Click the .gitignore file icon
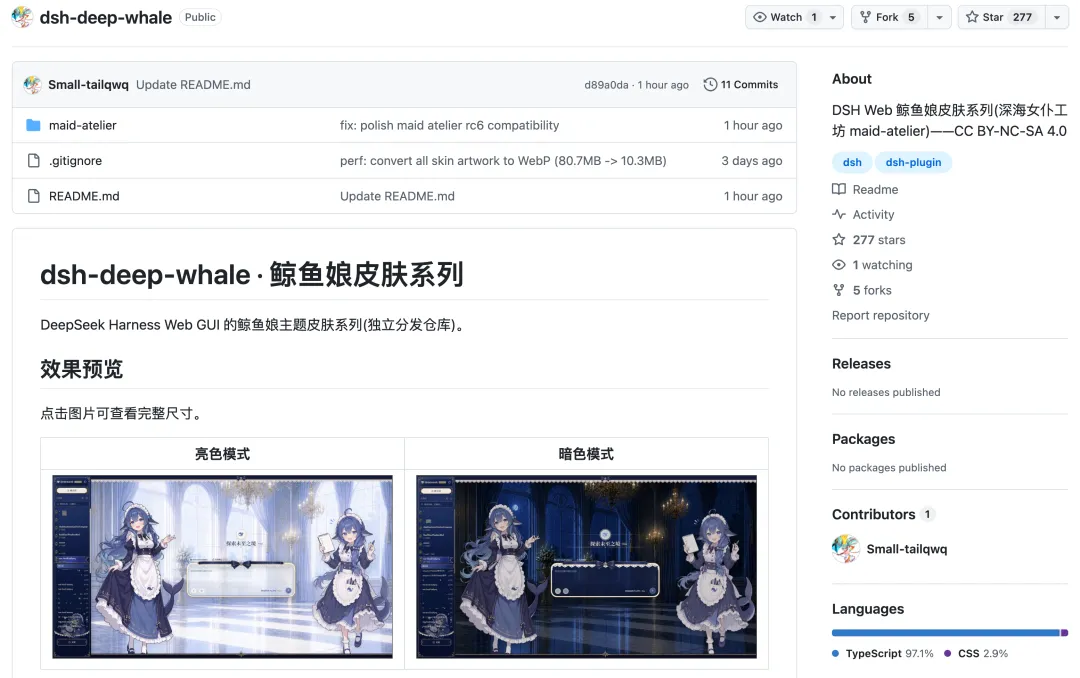Screen dimensions: 1080x678 (33, 161)
